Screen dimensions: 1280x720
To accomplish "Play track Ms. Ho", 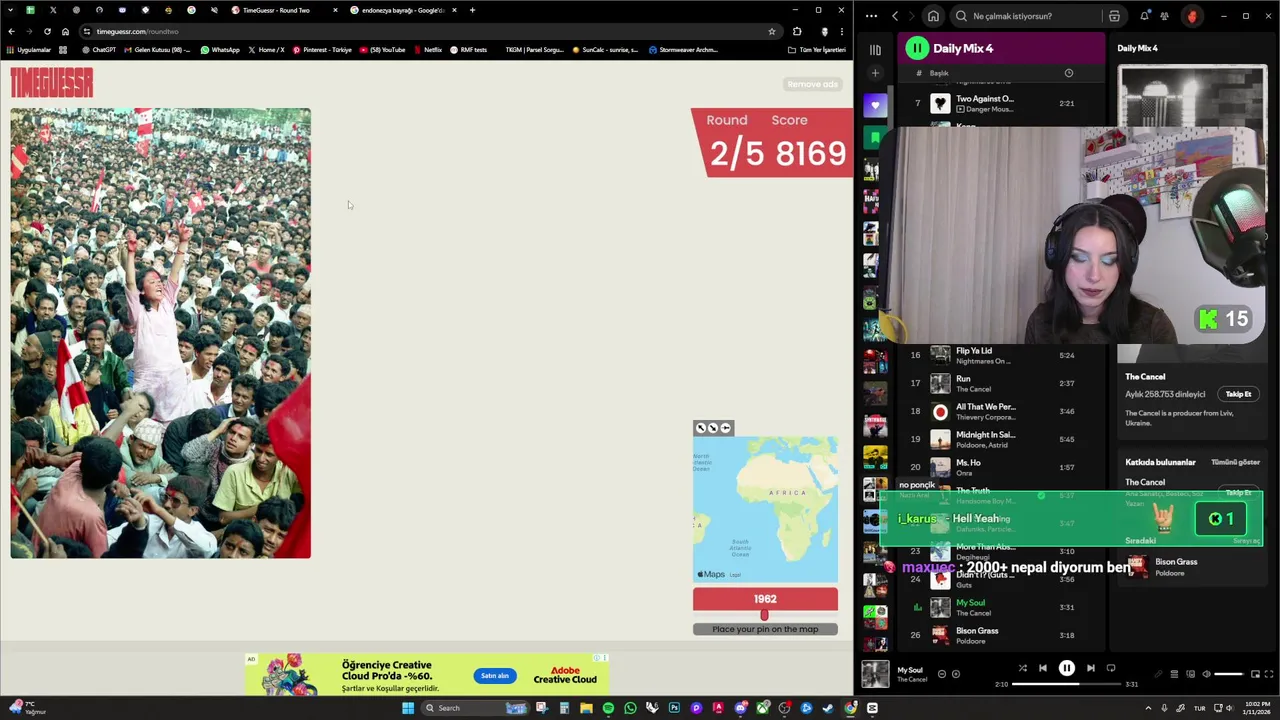I will (x=1000, y=467).
